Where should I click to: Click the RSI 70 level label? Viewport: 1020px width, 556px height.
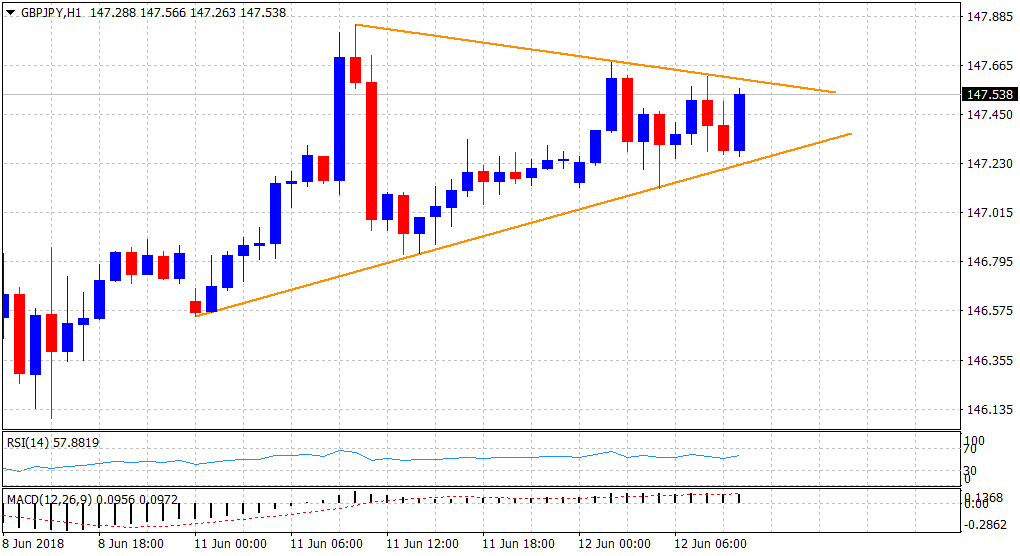pyautogui.click(x=969, y=449)
